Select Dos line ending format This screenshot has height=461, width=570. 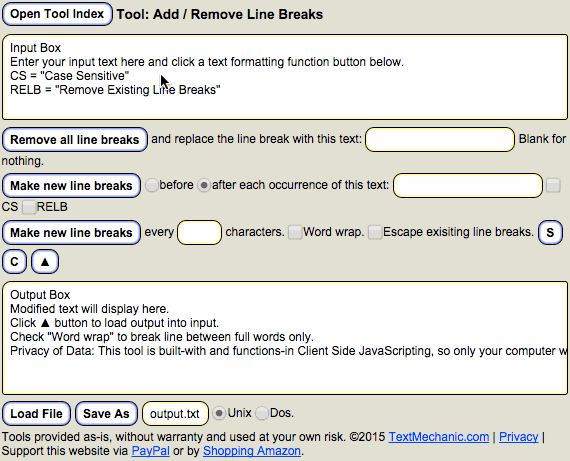[x=262, y=413]
